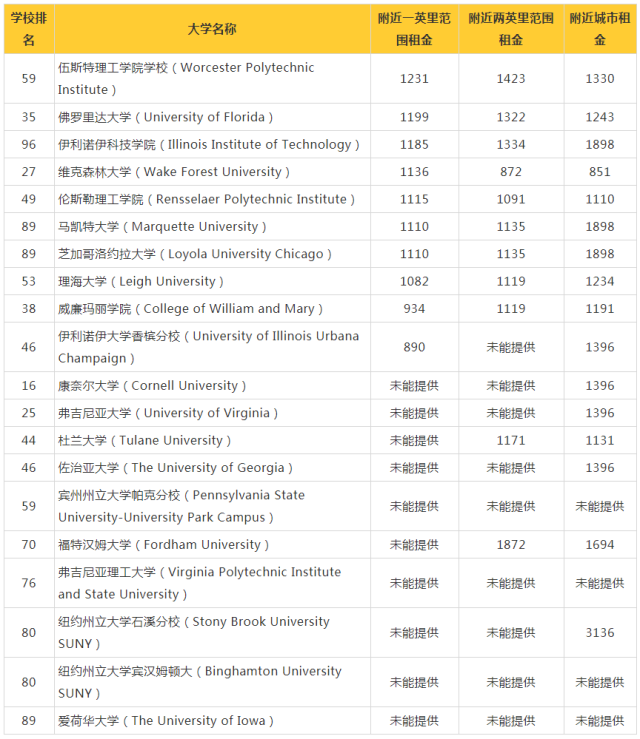This screenshot has width=640, height=739.
Task: Click two-mile rent value 1322
Action: (511, 117)
